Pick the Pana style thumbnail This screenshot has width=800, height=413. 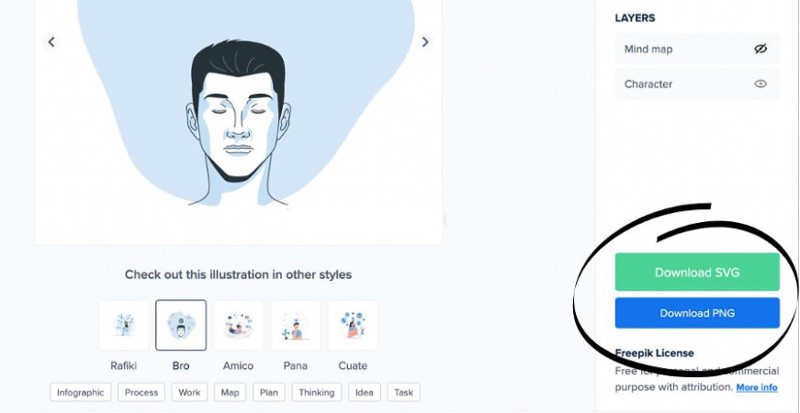point(295,325)
